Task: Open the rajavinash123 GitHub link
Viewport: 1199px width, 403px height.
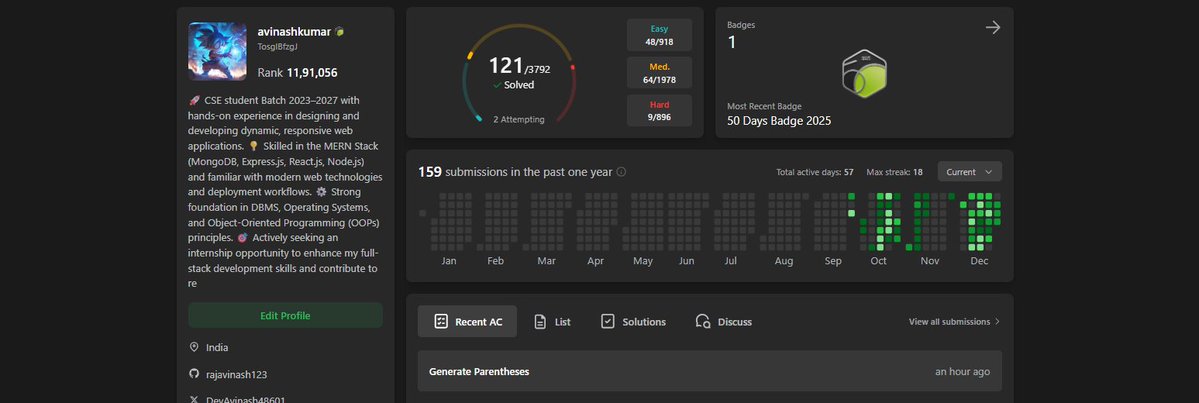Action: click(236, 375)
